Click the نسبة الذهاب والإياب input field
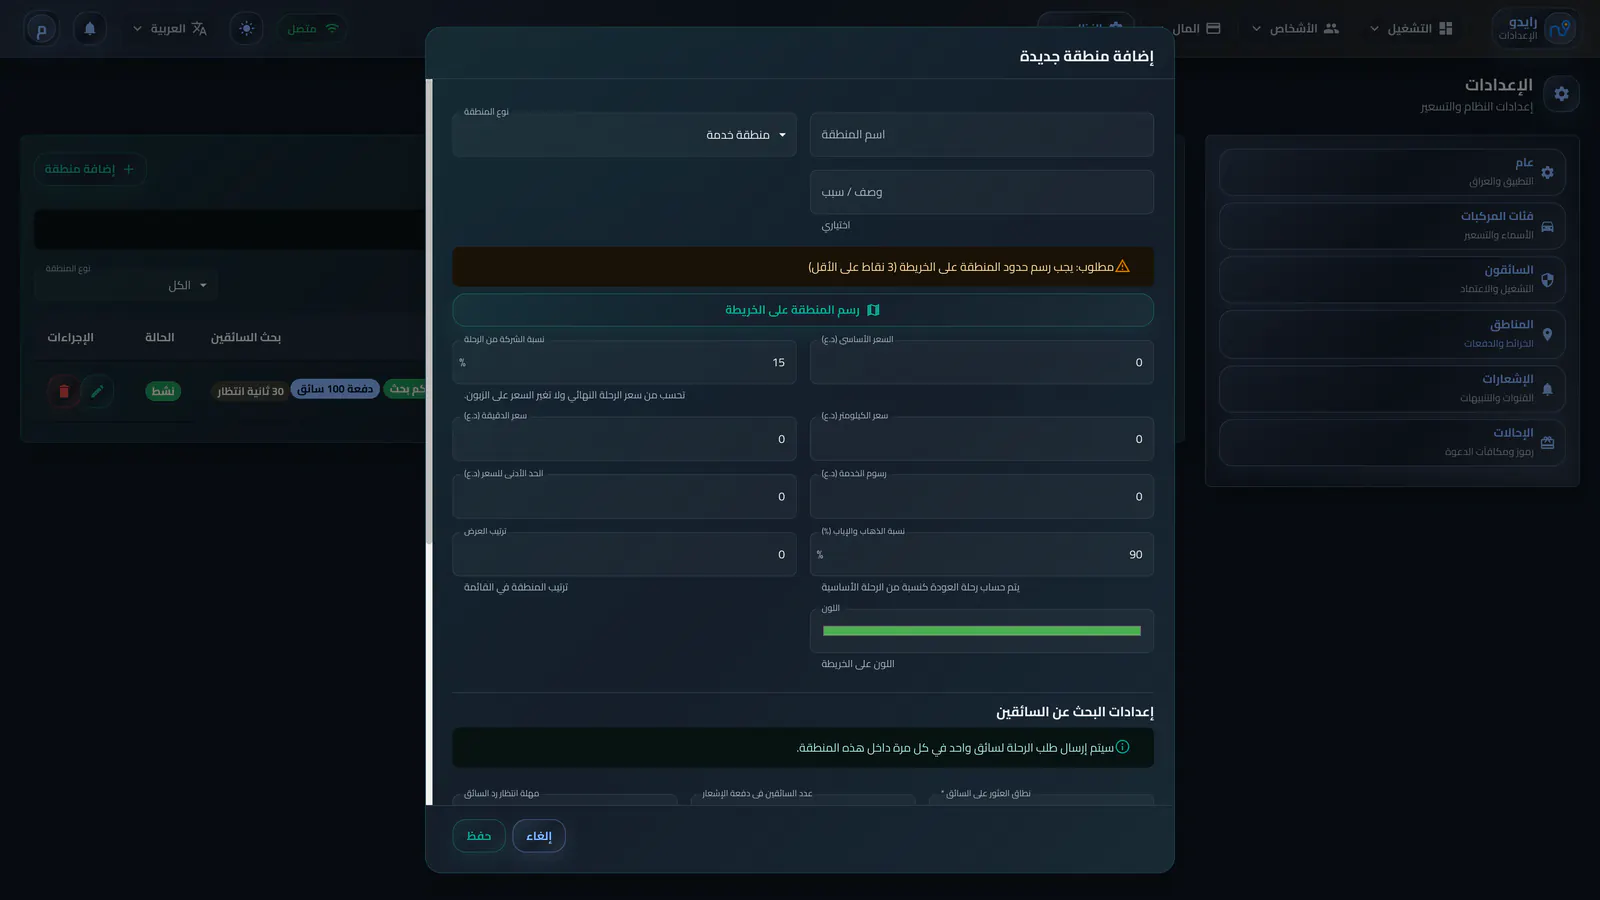 pos(981,554)
